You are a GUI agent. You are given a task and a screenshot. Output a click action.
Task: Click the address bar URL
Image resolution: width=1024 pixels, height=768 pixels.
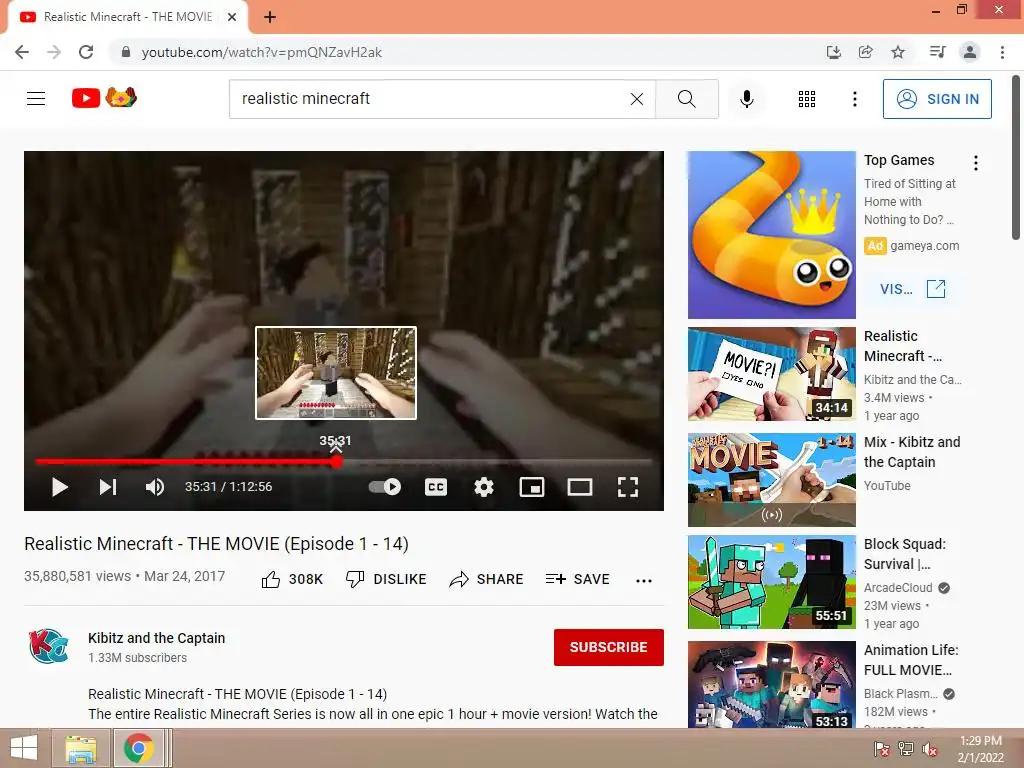[x=261, y=52]
